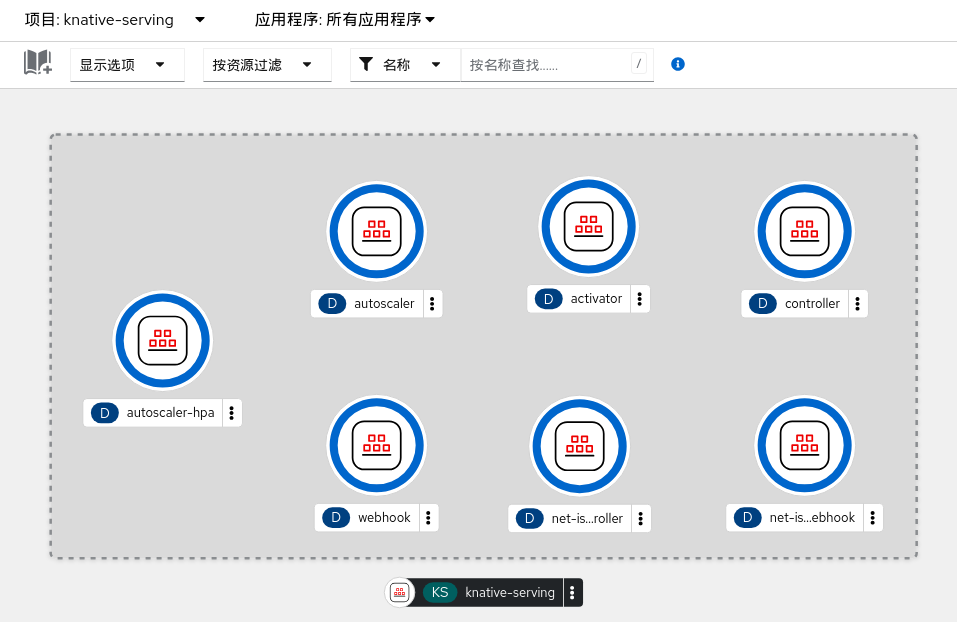
Task: Select the autoscaler-hpa deployment node circle
Action: [x=163, y=341]
